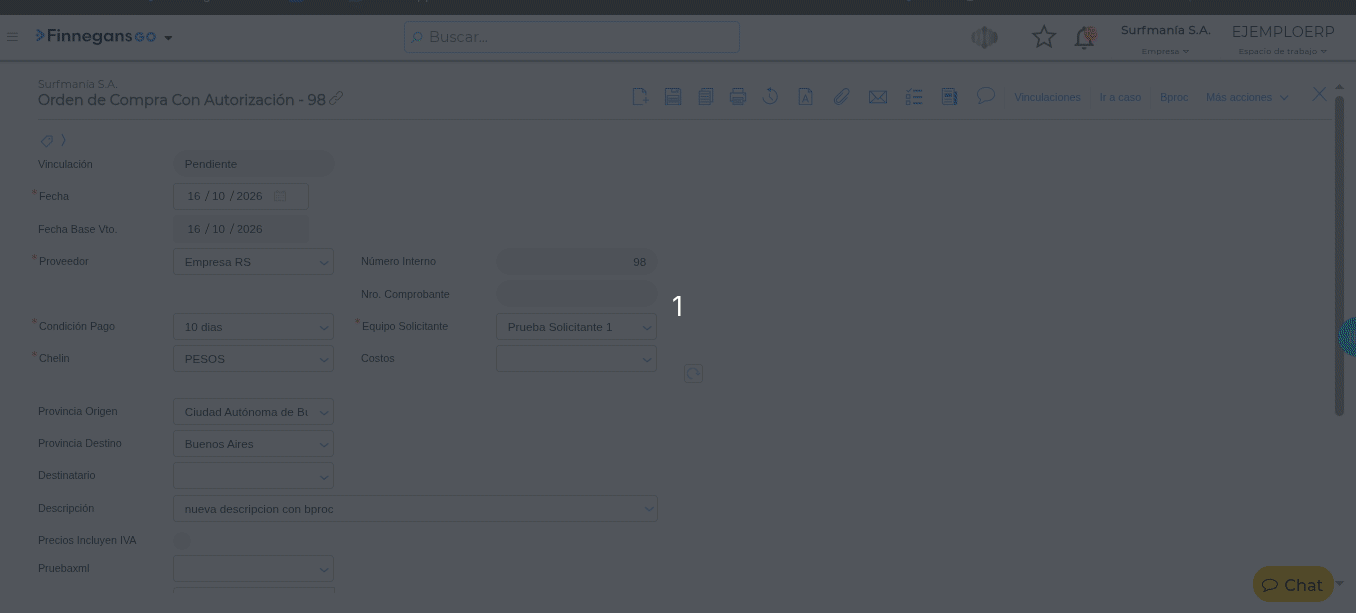The width and height of the screenshot is (1356, 613).
Task: Open the Surfmanía S.A. Empresa selector
Action: pyautogui.click(x=1166, y=39)
